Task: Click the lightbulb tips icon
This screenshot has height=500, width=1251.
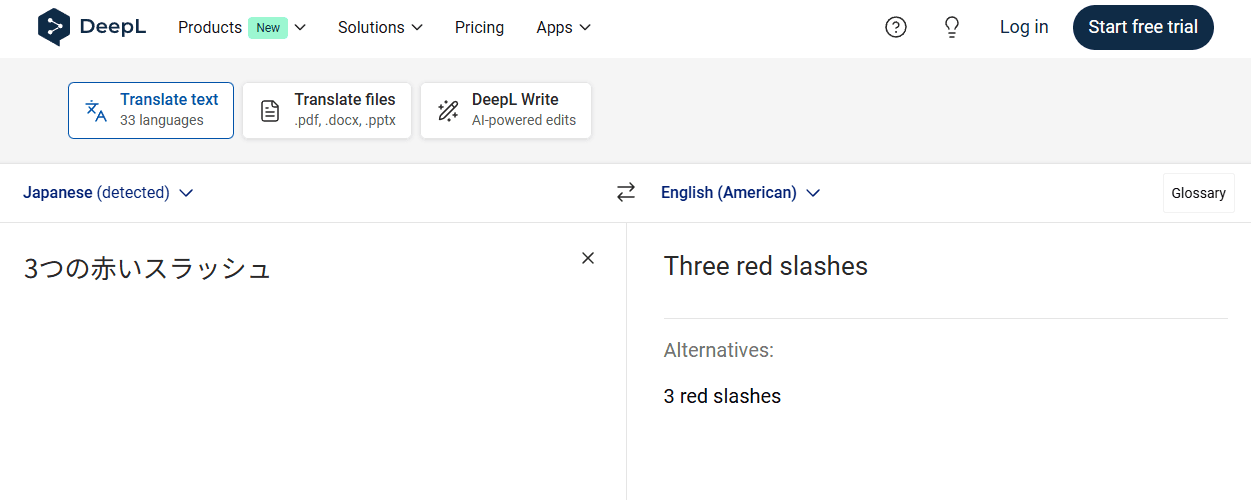Action: click(952, 27)
